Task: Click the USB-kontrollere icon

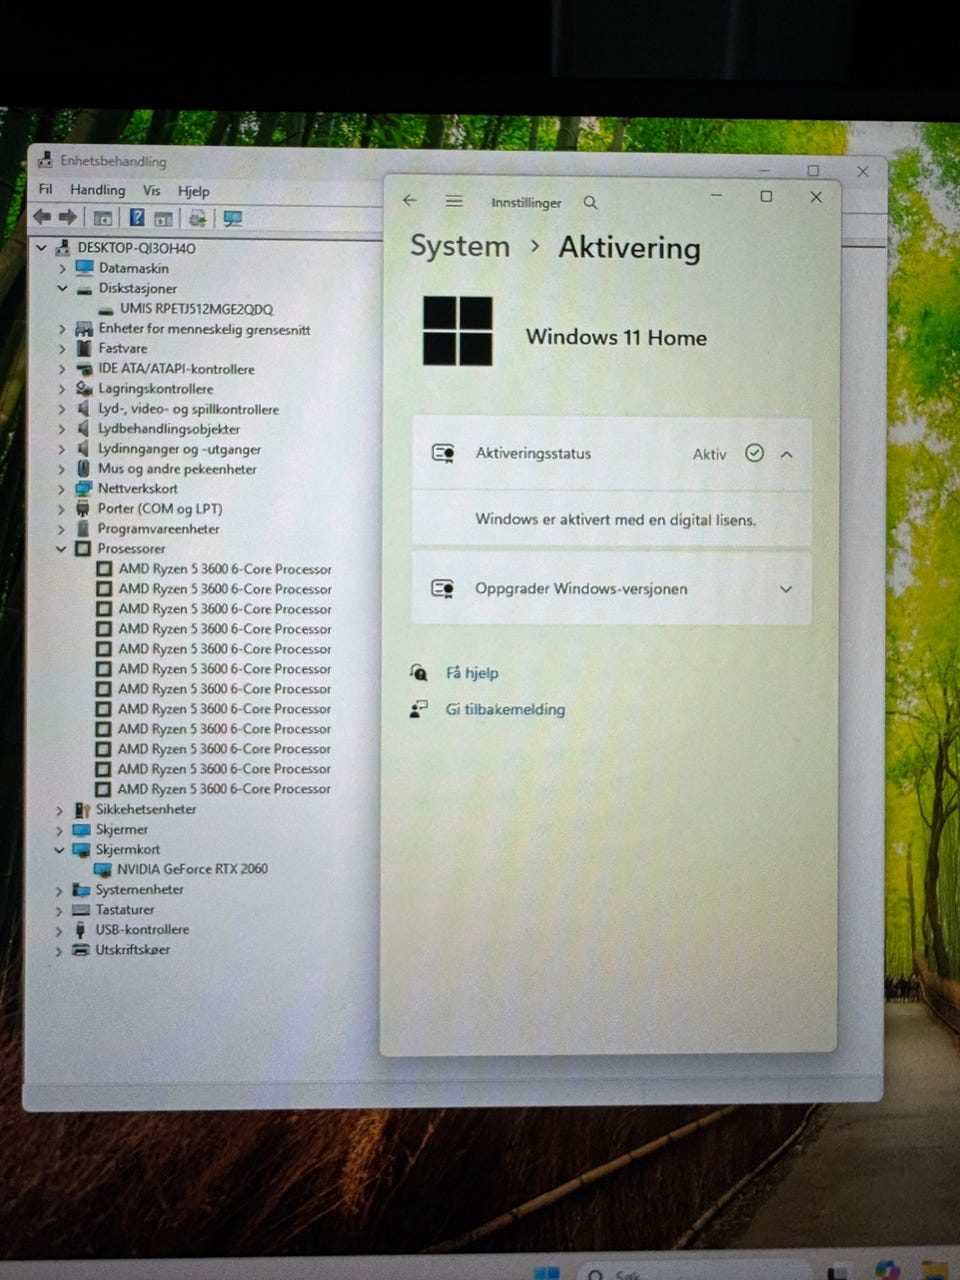Action: click(81, 930)
